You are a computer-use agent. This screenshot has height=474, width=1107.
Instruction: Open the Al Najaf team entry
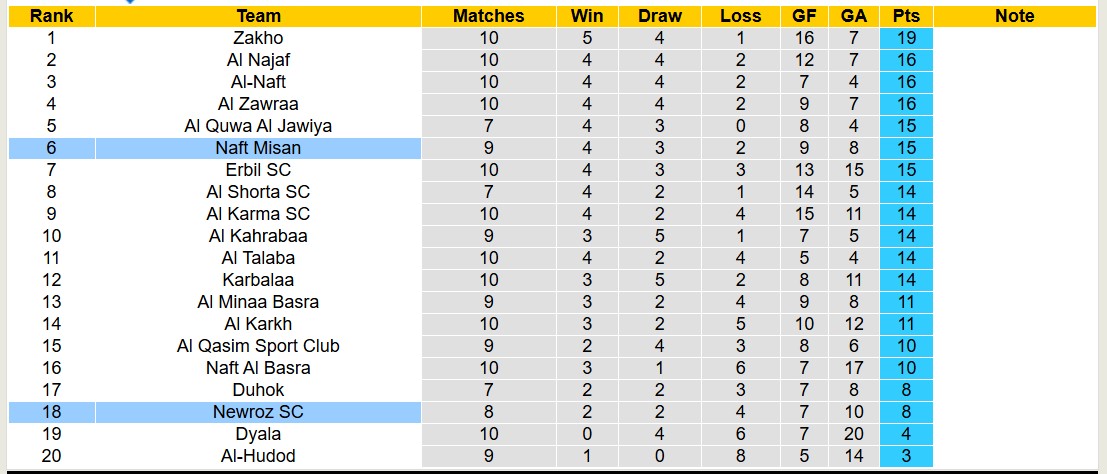coord(258,60)
